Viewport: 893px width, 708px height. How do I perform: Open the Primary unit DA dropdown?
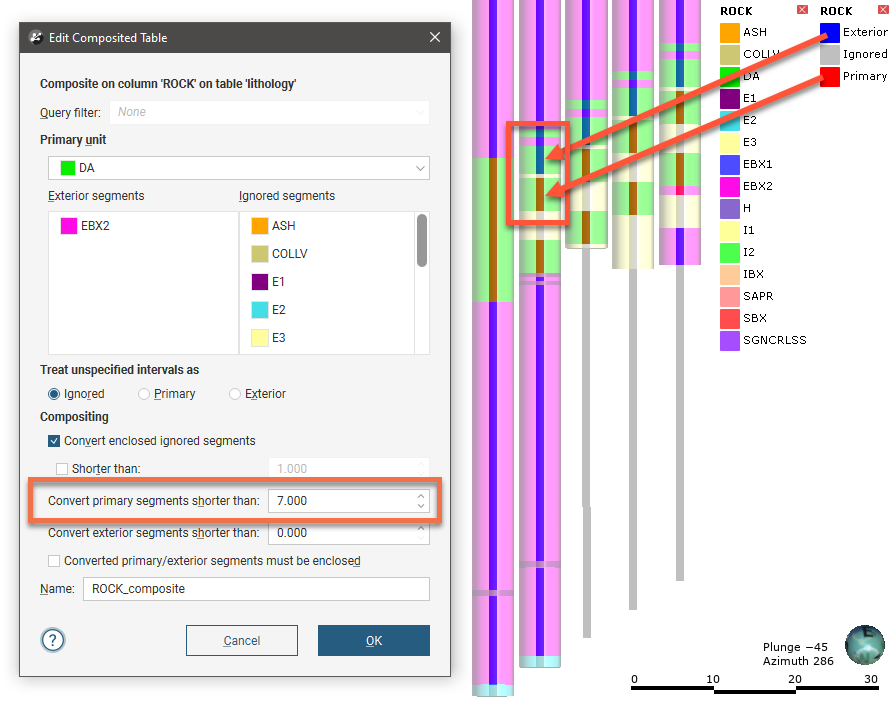[239, 168]
